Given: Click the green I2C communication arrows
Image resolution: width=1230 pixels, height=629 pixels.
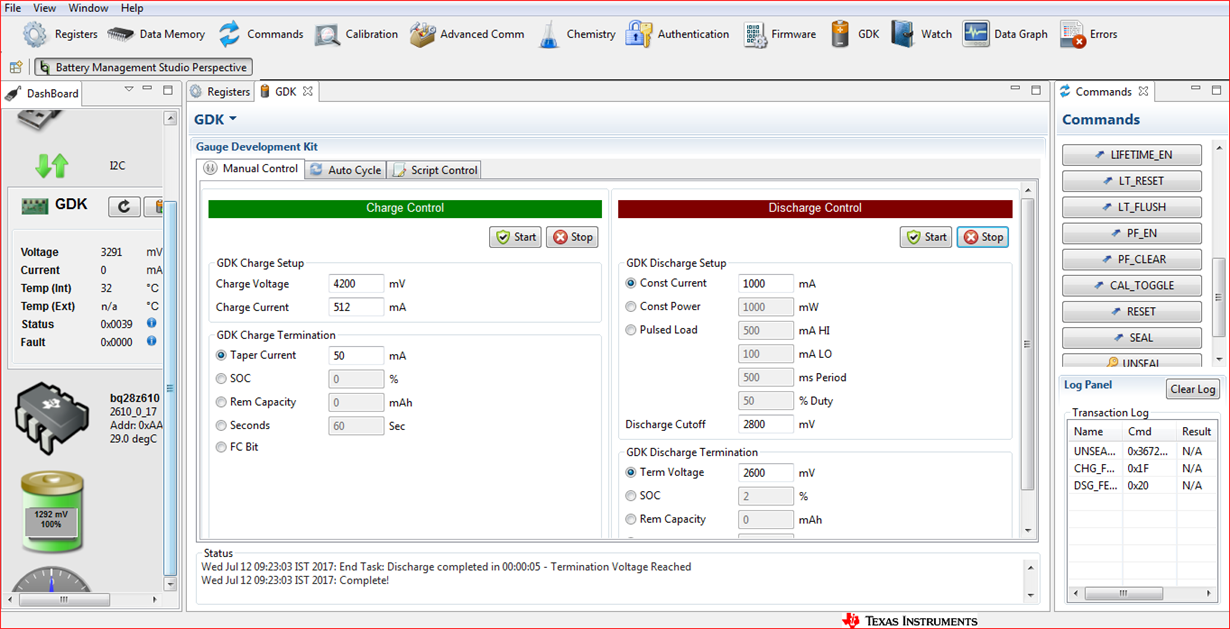Looking at the screenshot, I should coord(51,165).
